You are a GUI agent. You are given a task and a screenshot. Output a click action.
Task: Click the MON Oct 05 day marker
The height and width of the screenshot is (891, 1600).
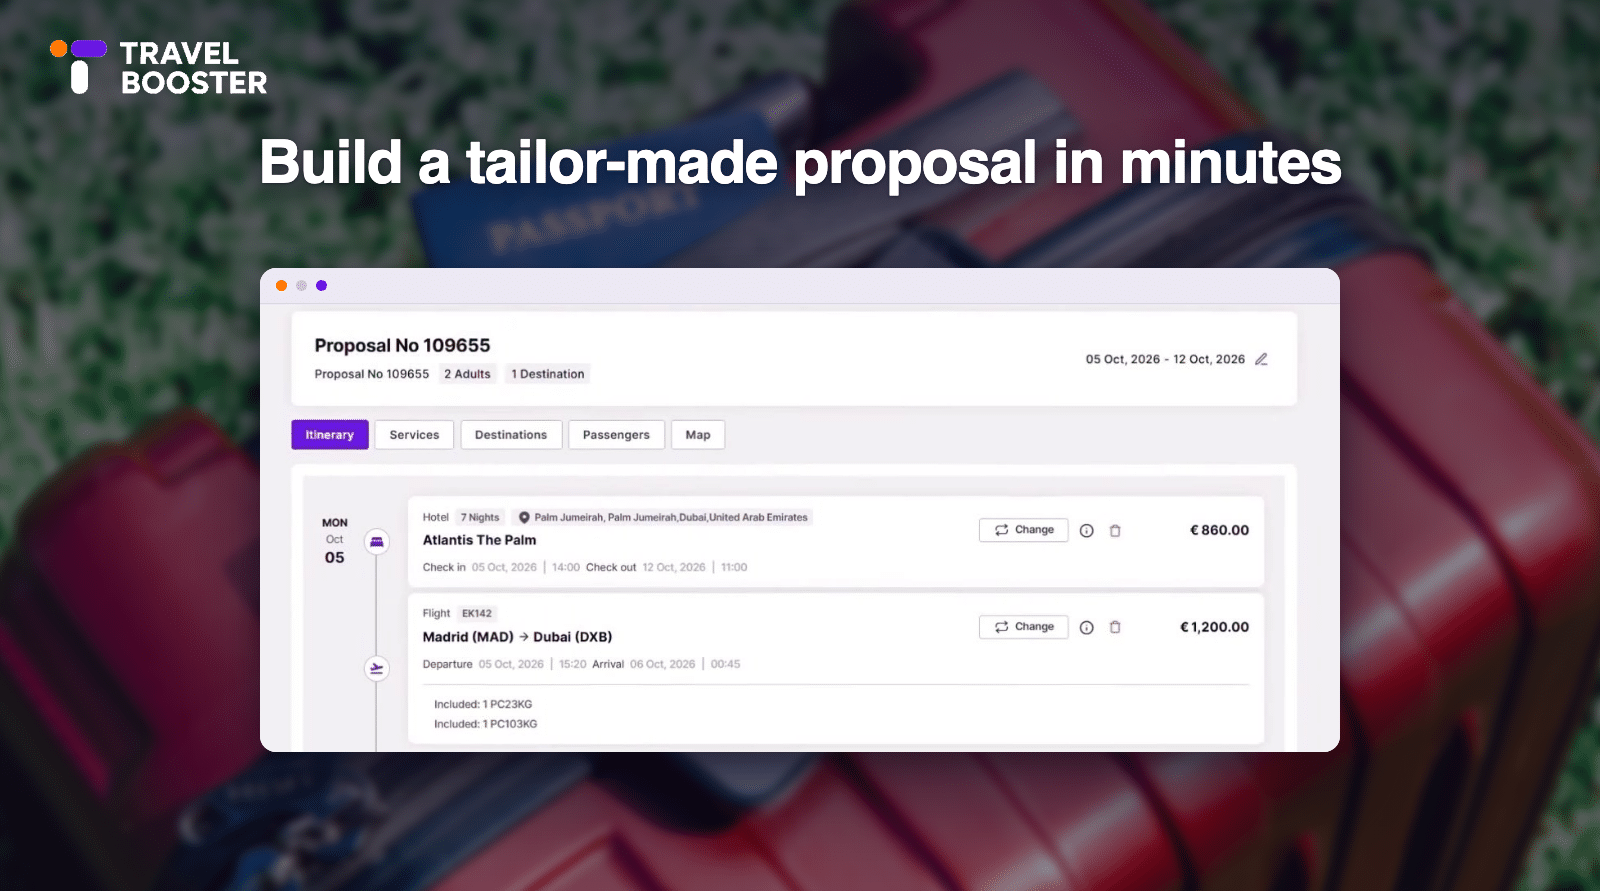click(x=335, y=540)
